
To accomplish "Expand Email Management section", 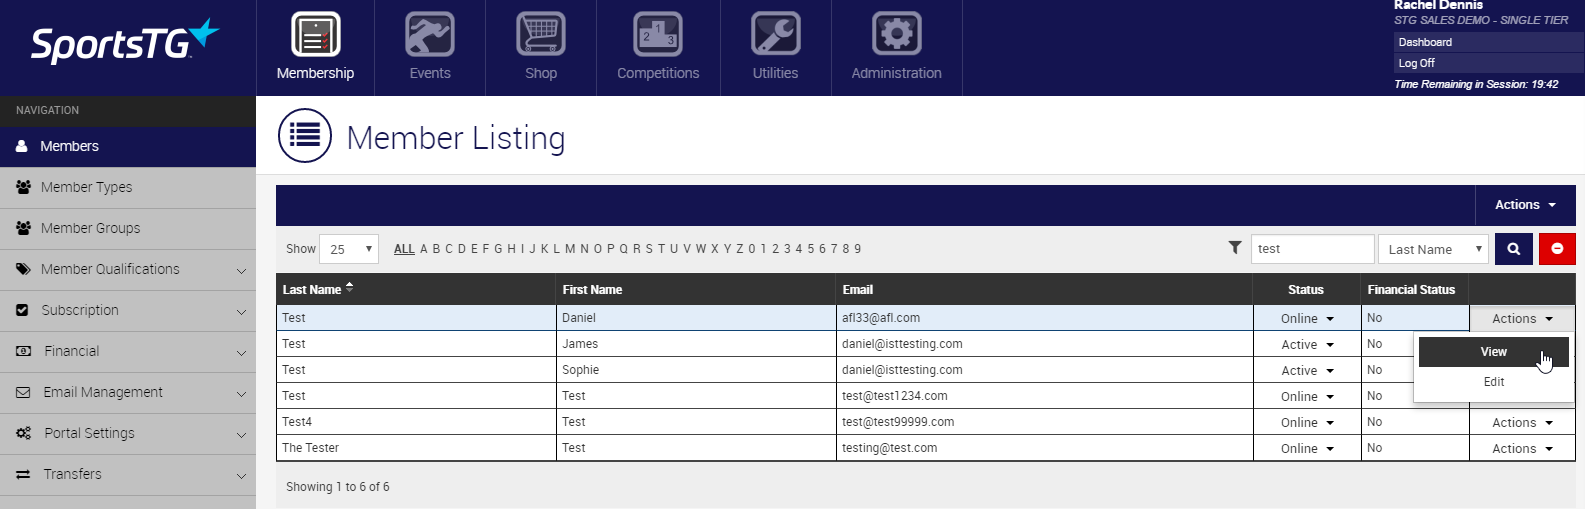I will pos(128,392).
